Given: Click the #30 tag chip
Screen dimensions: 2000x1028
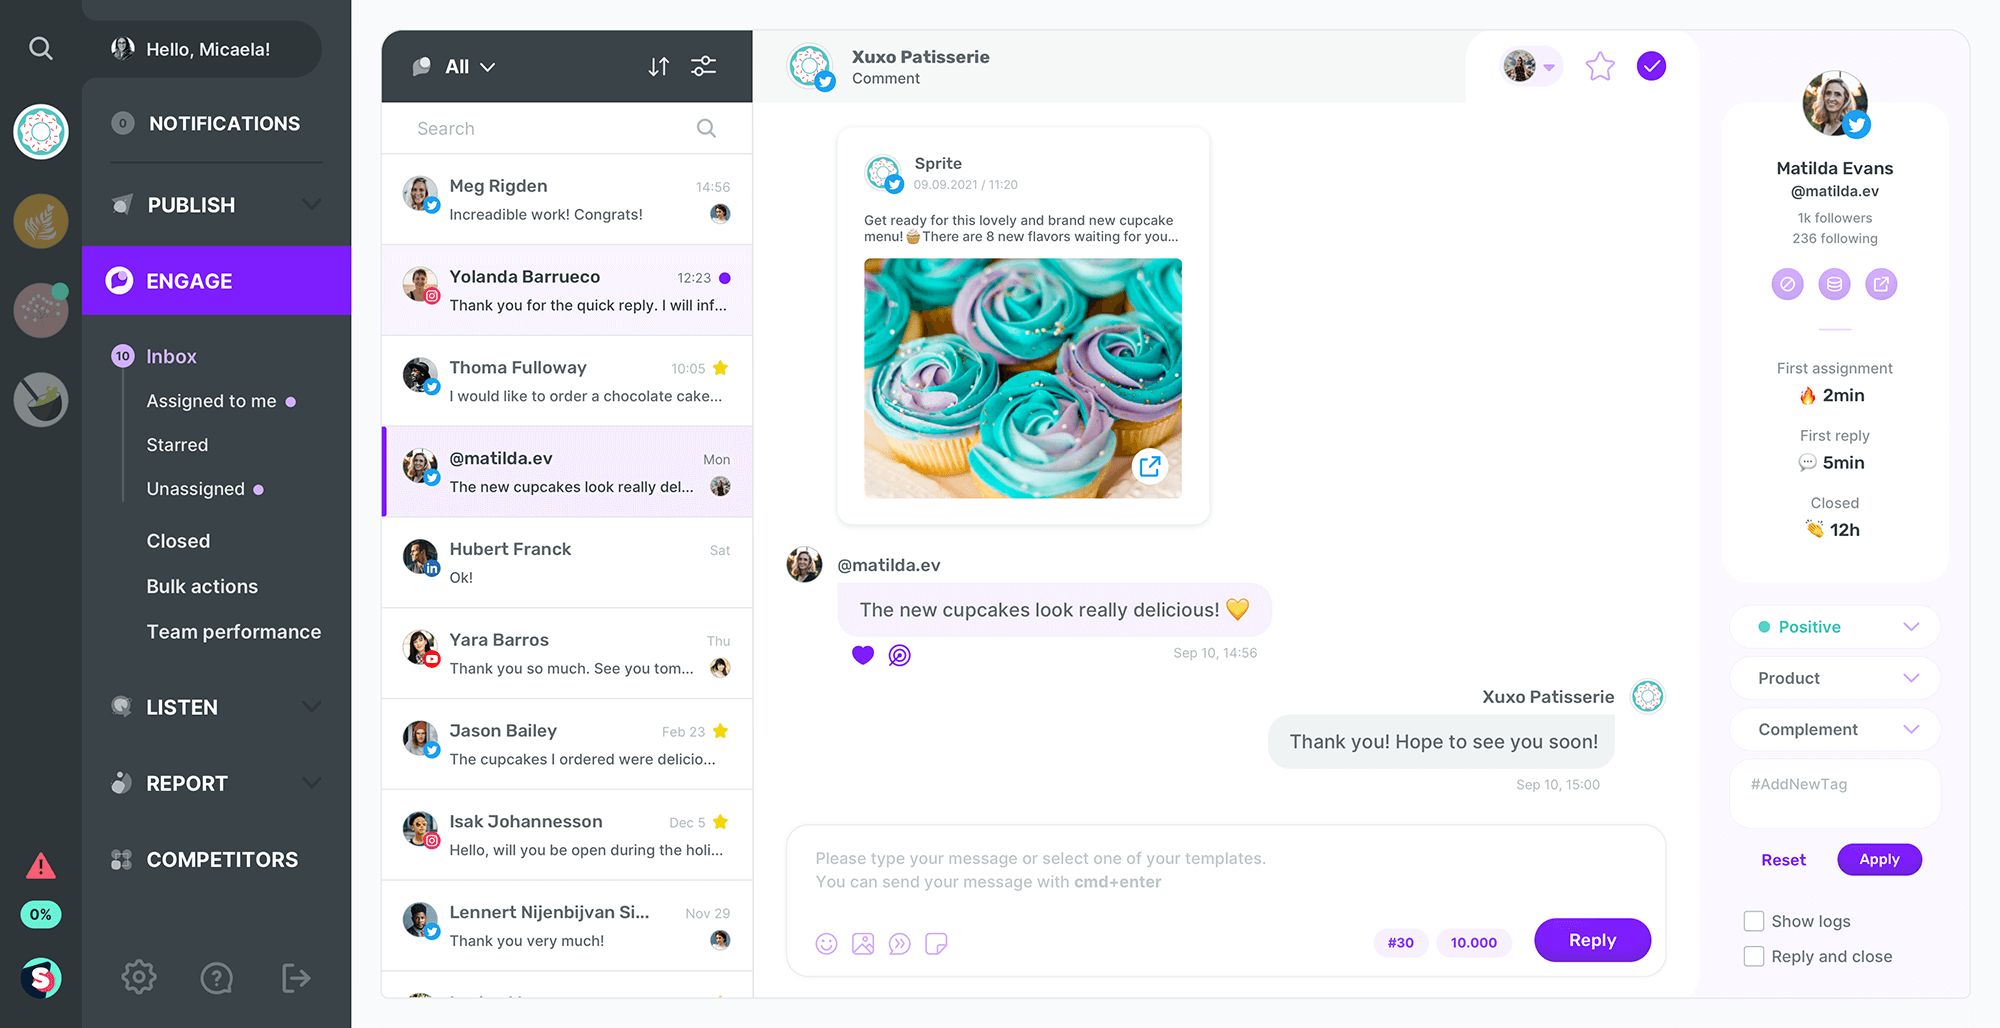Looking at the screenshot, I should click(x=1400, y=942).
